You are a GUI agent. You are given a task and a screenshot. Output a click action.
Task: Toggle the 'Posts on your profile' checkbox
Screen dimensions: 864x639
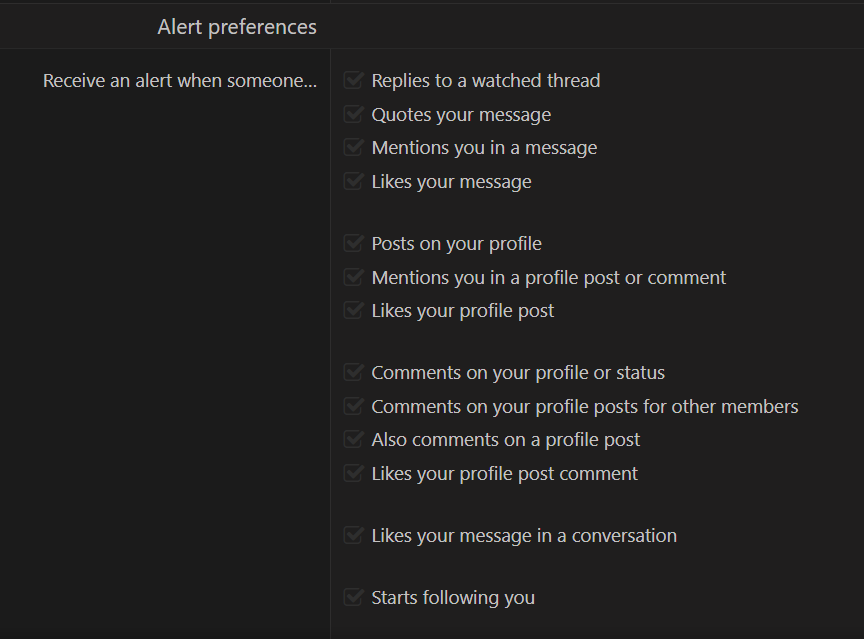click(x=353, y=243)
